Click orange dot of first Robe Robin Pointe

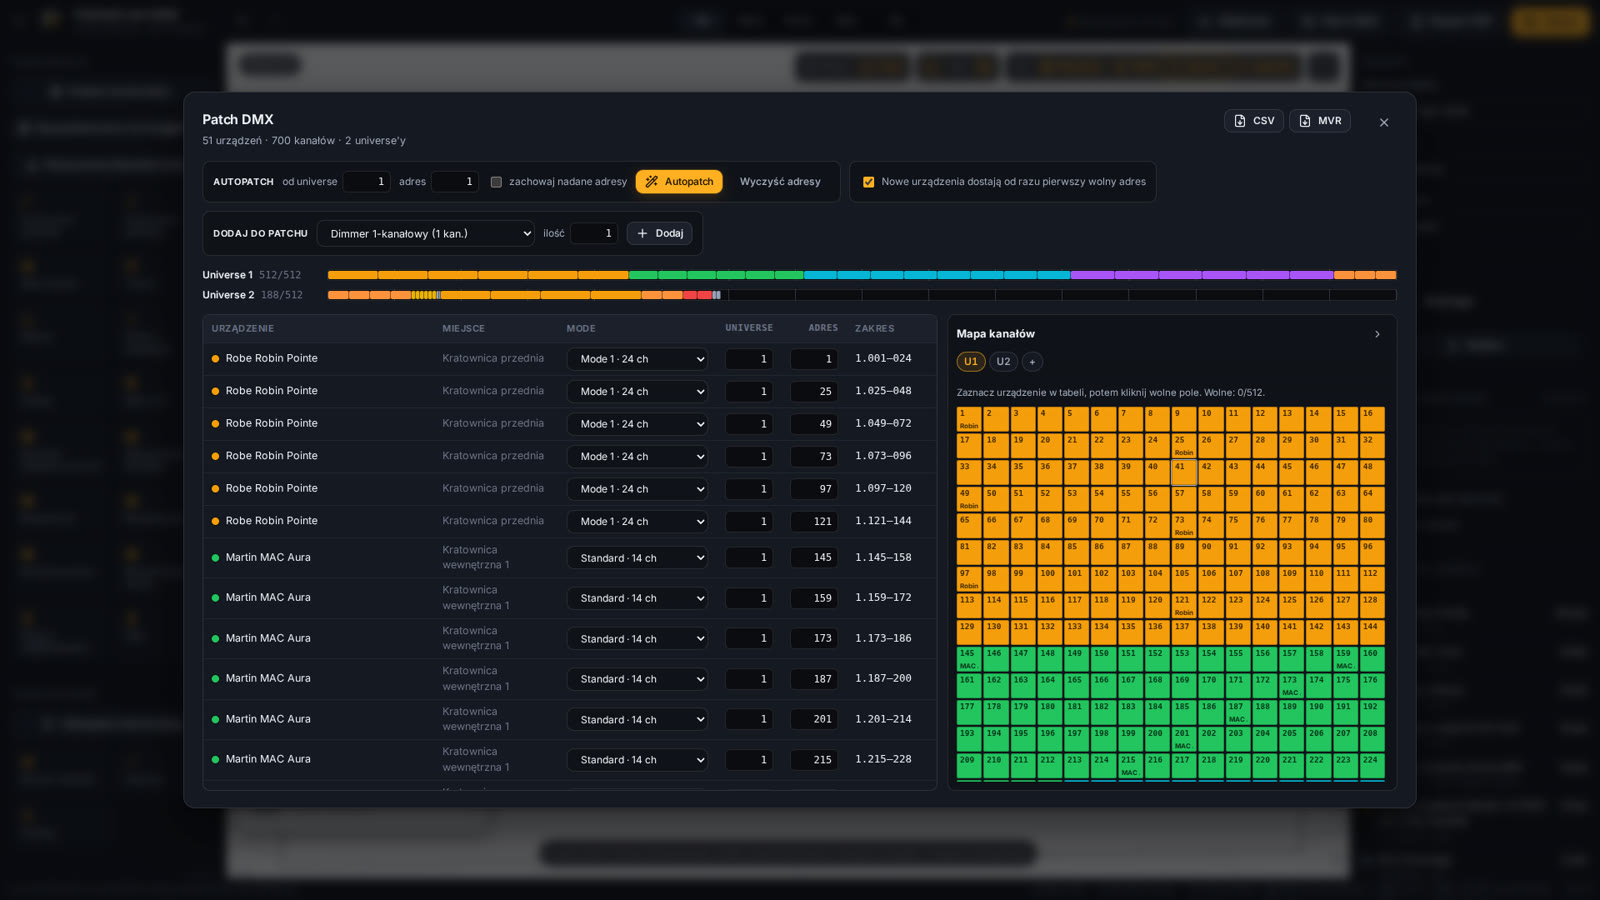215,359
